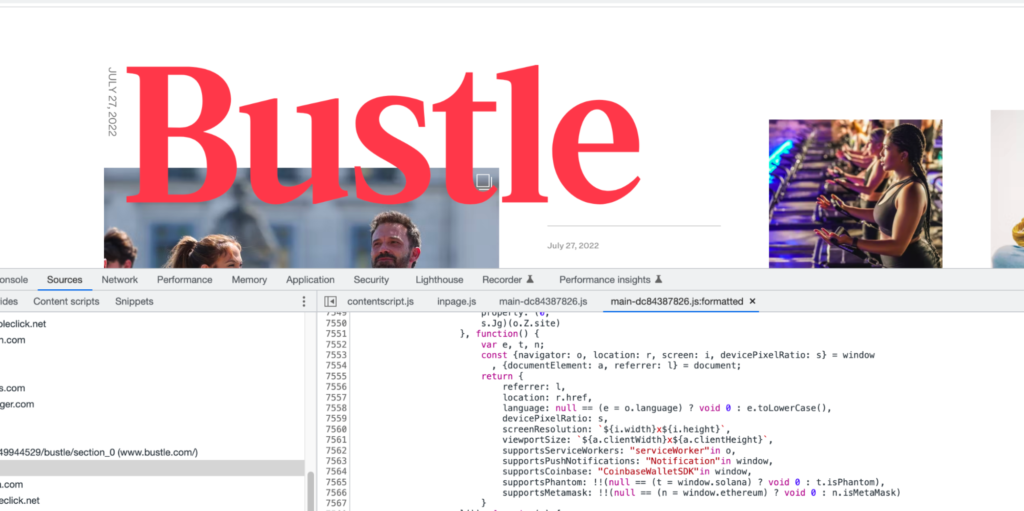Open the Performance insights tab

pos(605,280)
